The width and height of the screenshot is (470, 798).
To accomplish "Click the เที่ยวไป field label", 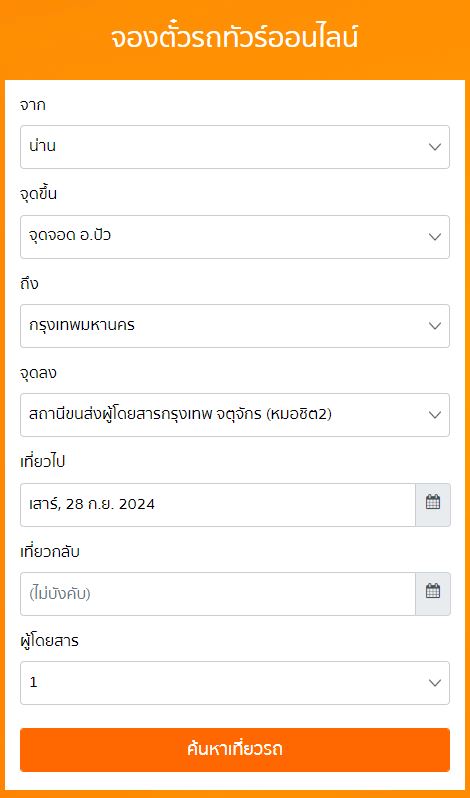I will coord(43,462).
